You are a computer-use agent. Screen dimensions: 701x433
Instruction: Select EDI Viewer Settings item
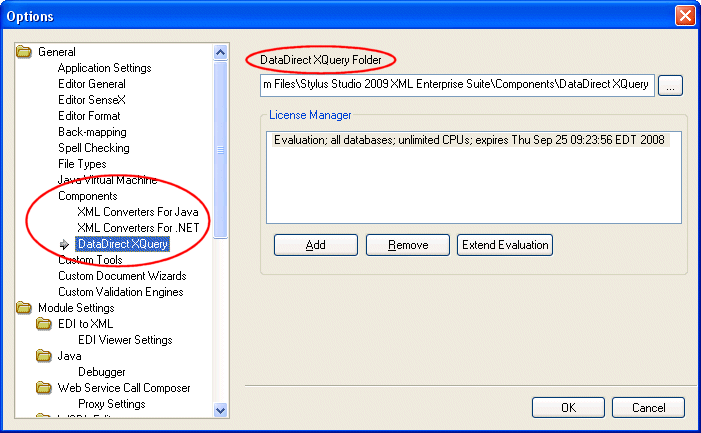point(125,340)
